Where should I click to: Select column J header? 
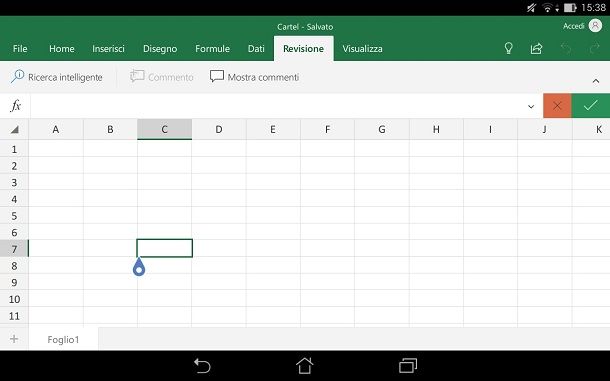[545, 129]
